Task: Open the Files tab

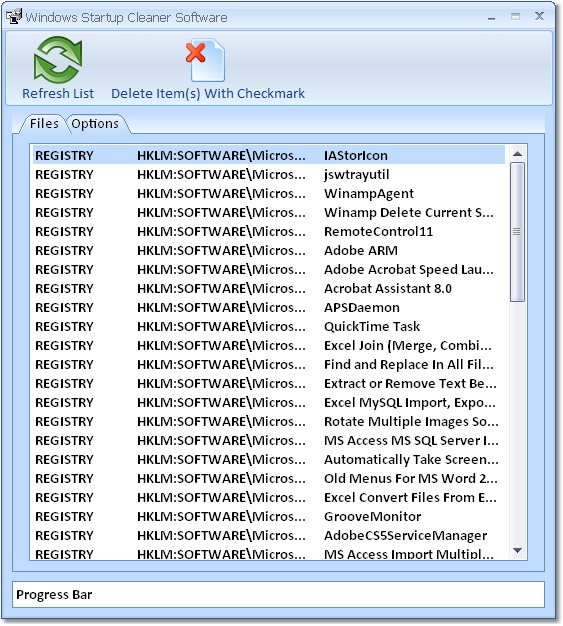Action: [44, 124]
